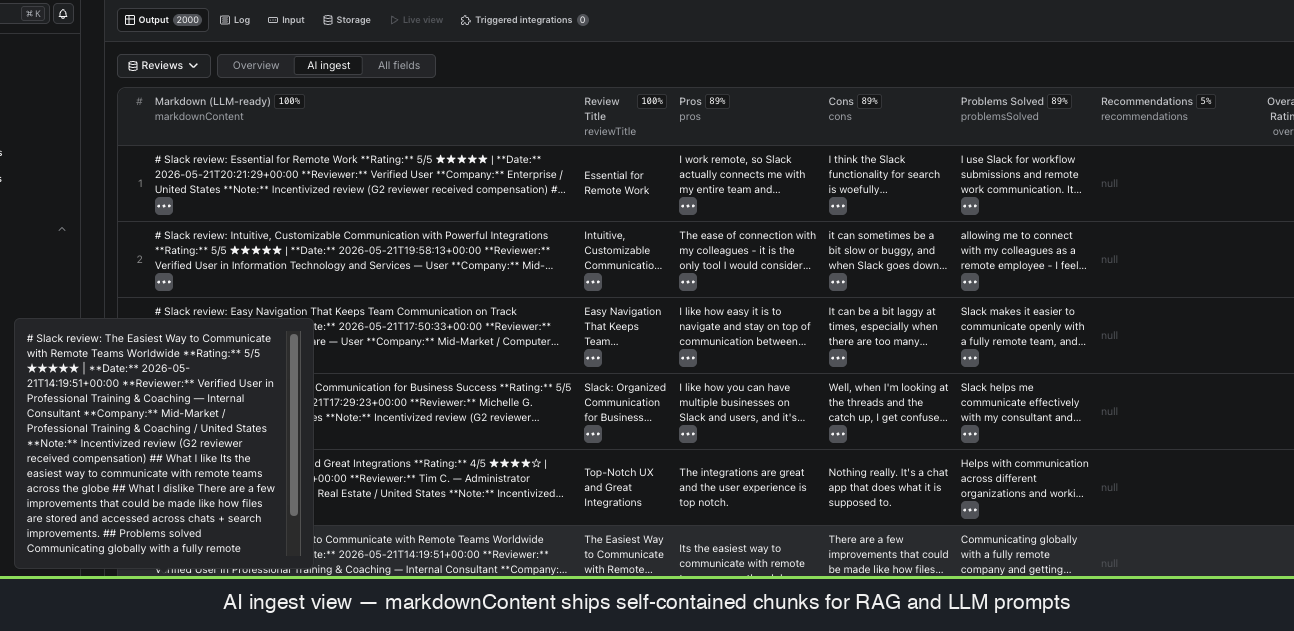
Task: Expand problems cell 'I use Slack for workflow'
Action: [x=970, y=206]
